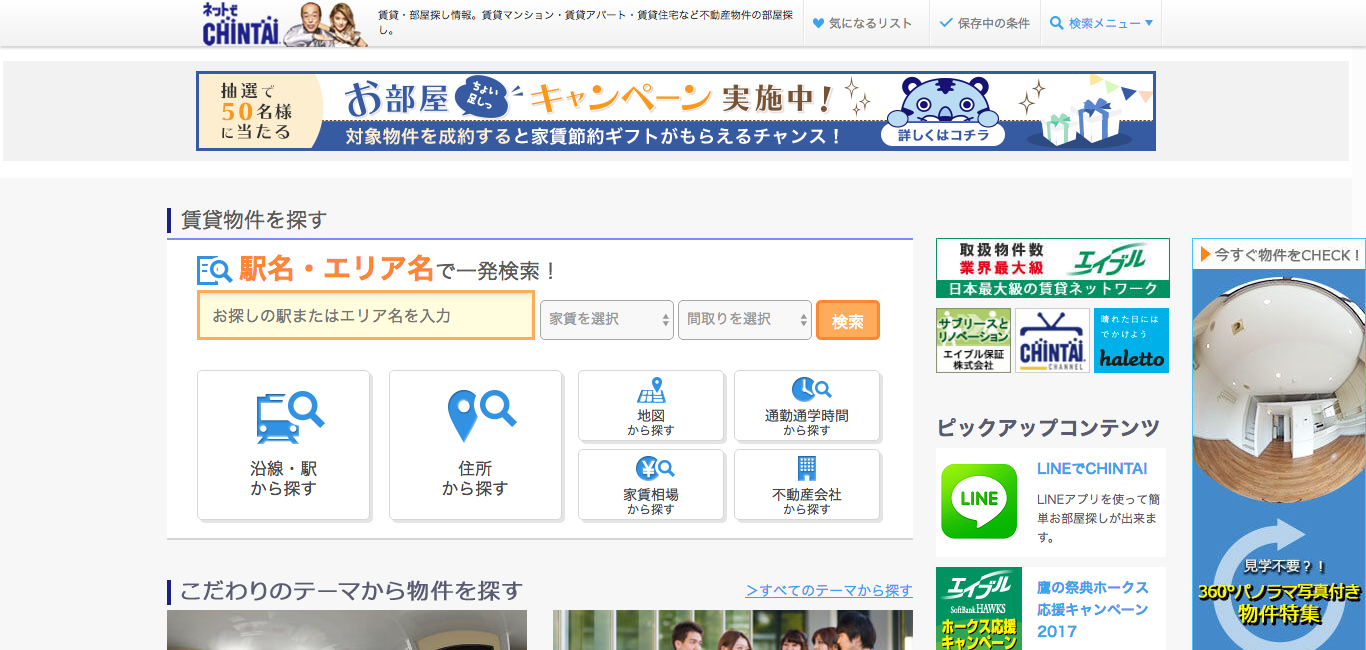Open the CHINTAI Channel TV icon
1366x650 pixels.
click(1052, 340)
